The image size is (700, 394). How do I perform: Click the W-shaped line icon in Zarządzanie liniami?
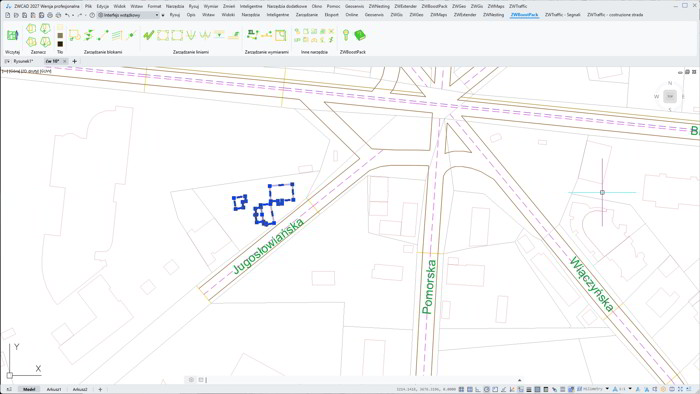tap(205, 35)
